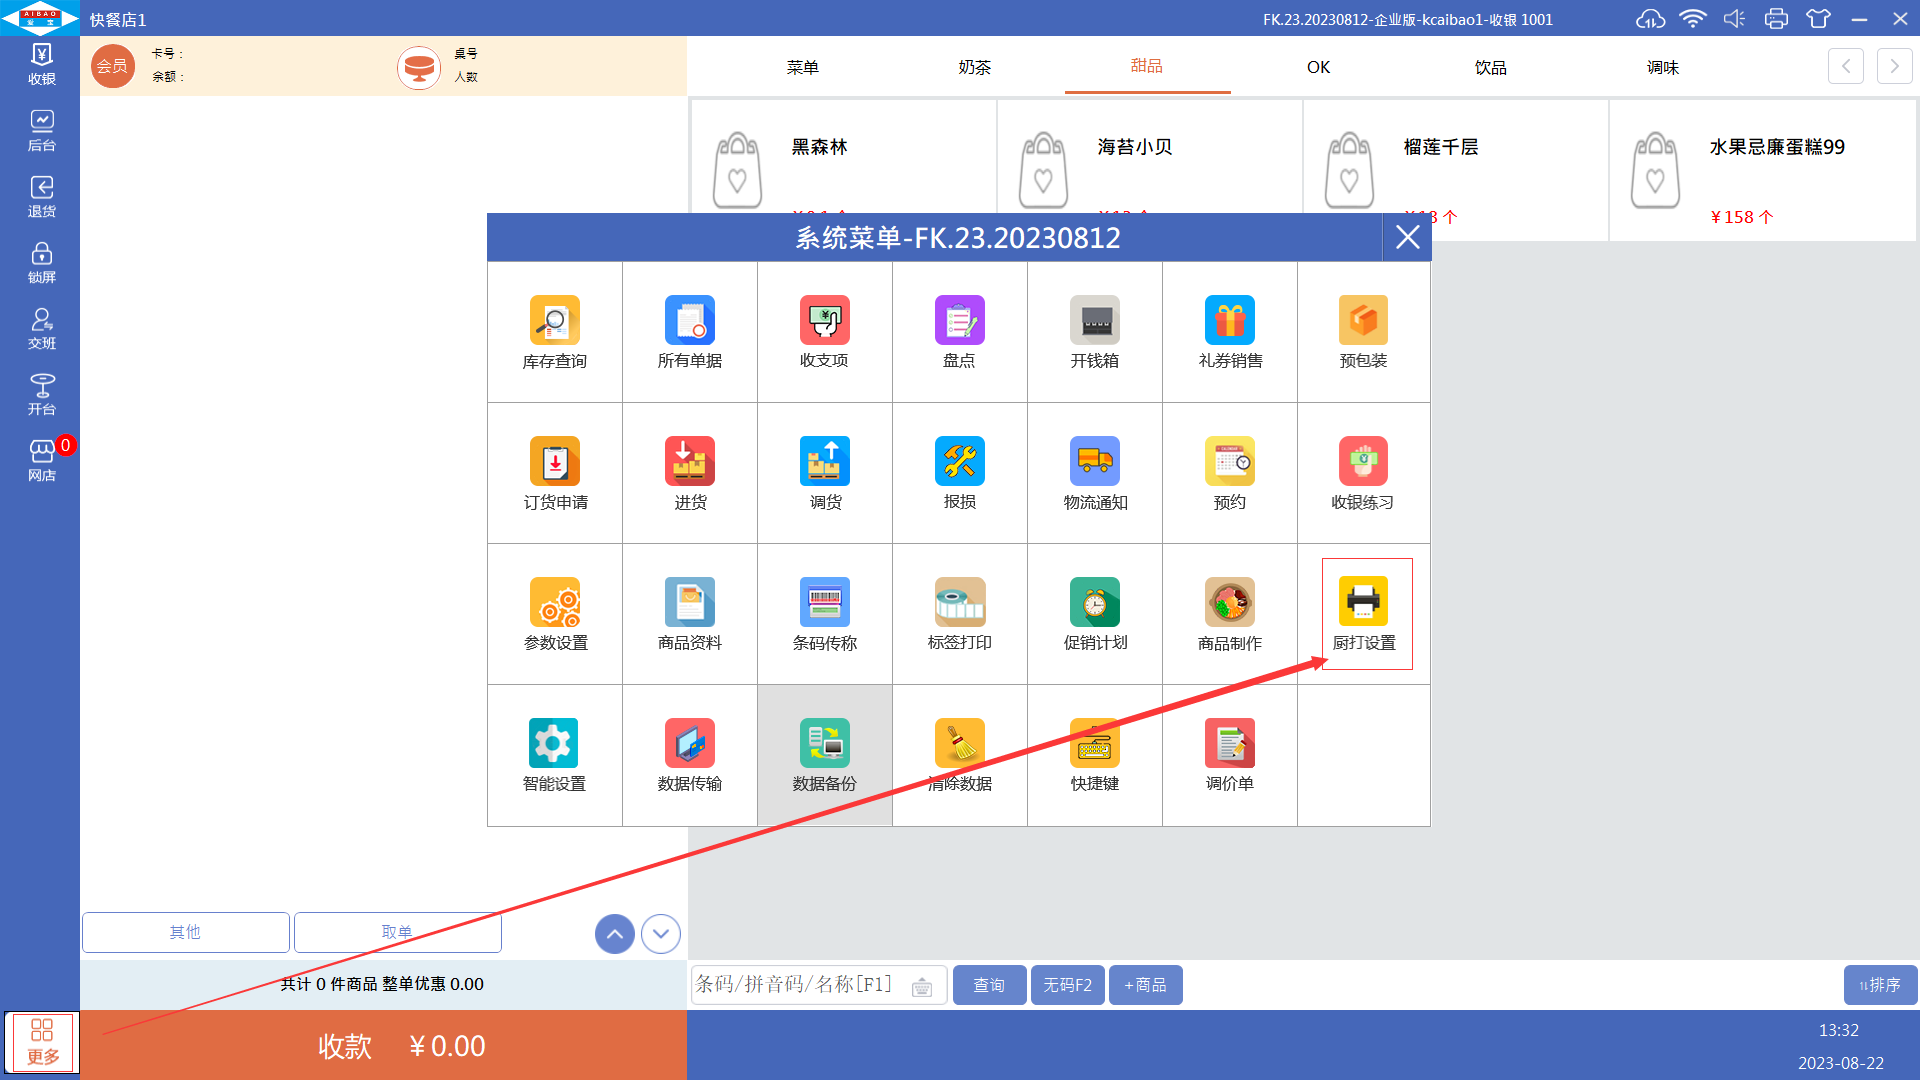Select the 甜品 category tab

(1147, 66)
